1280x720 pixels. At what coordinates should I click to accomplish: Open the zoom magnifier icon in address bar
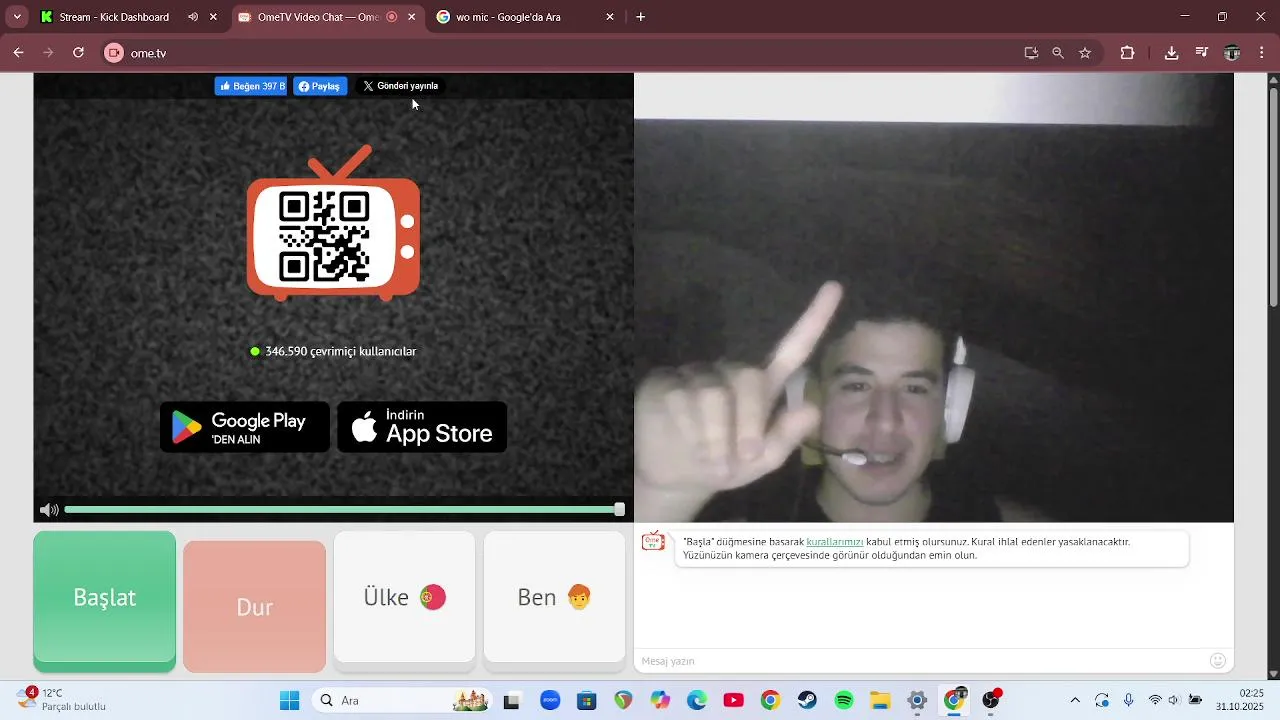pos(1058,53)
